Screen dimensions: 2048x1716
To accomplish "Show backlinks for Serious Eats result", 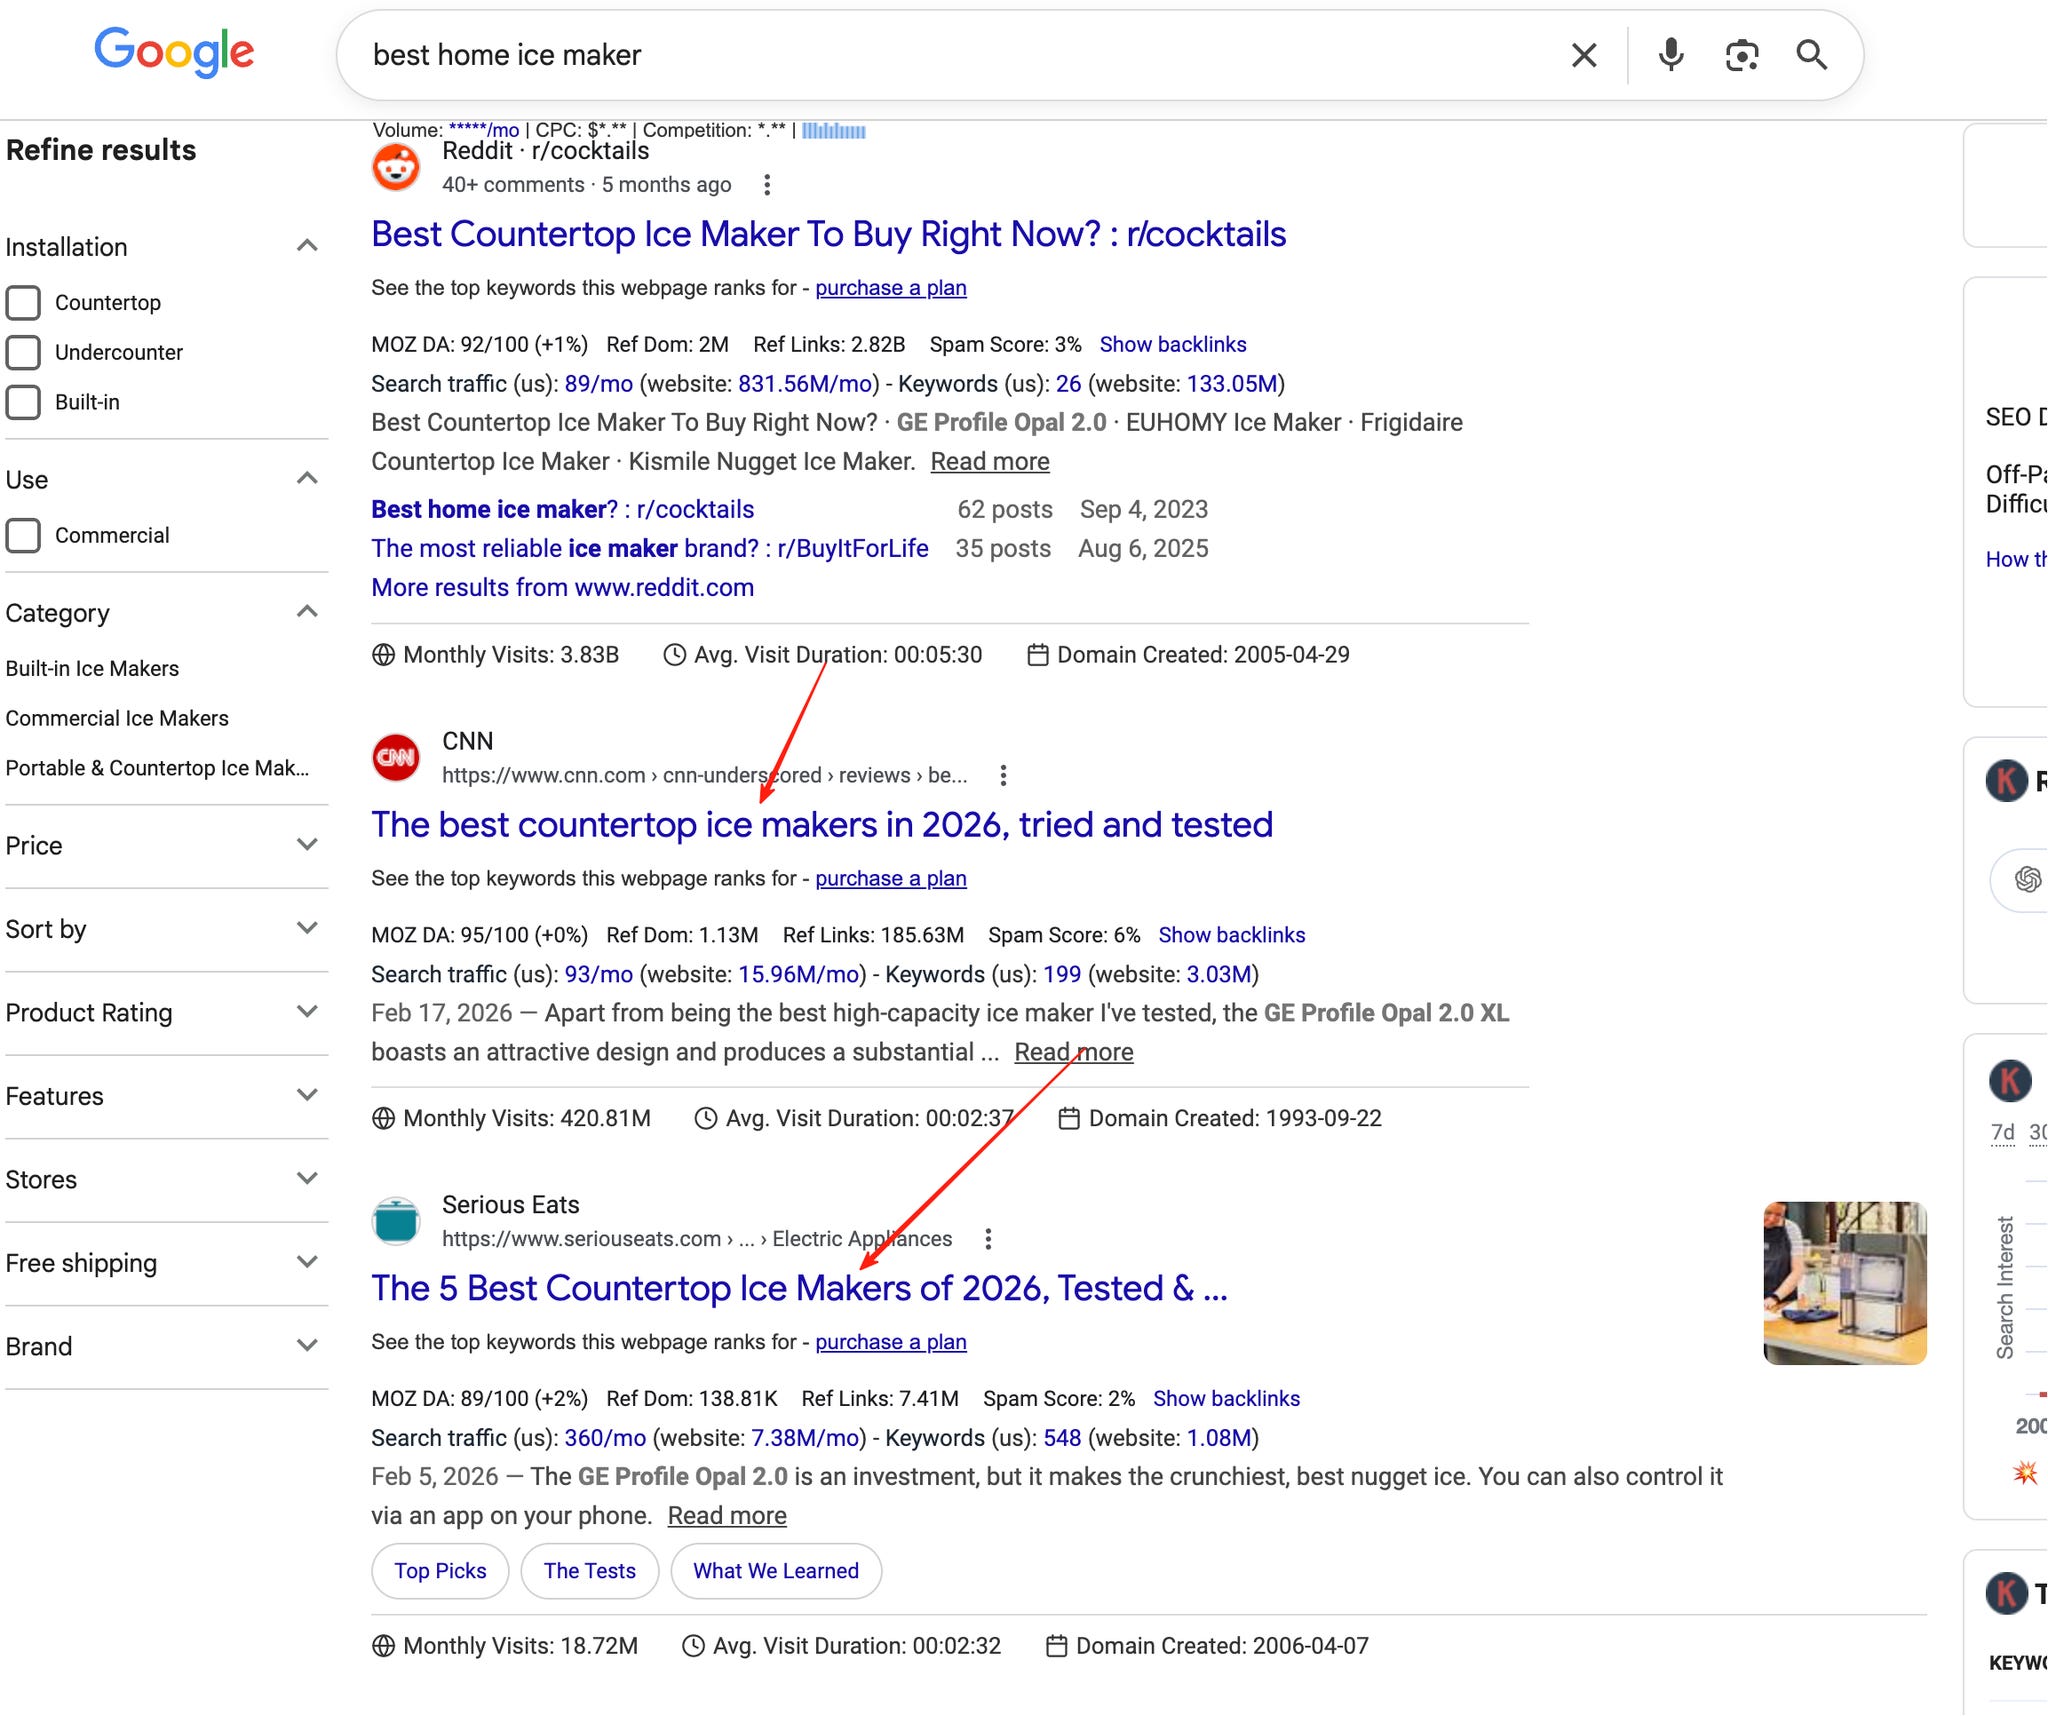I will 1226,1398.
